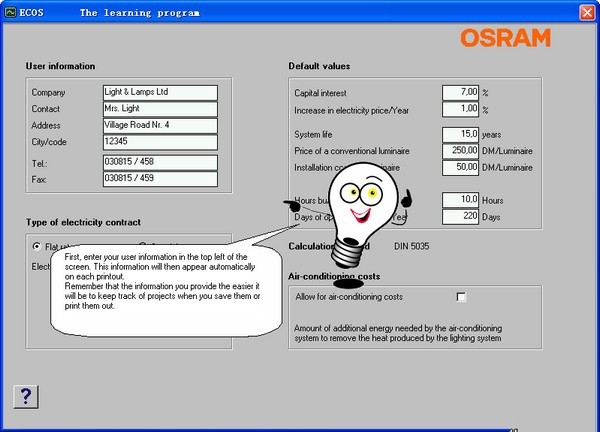Click Price of a conventional luminaire label
Image resolution: width=600 pixels, height=432 pixels.
(x=352, y=151)
